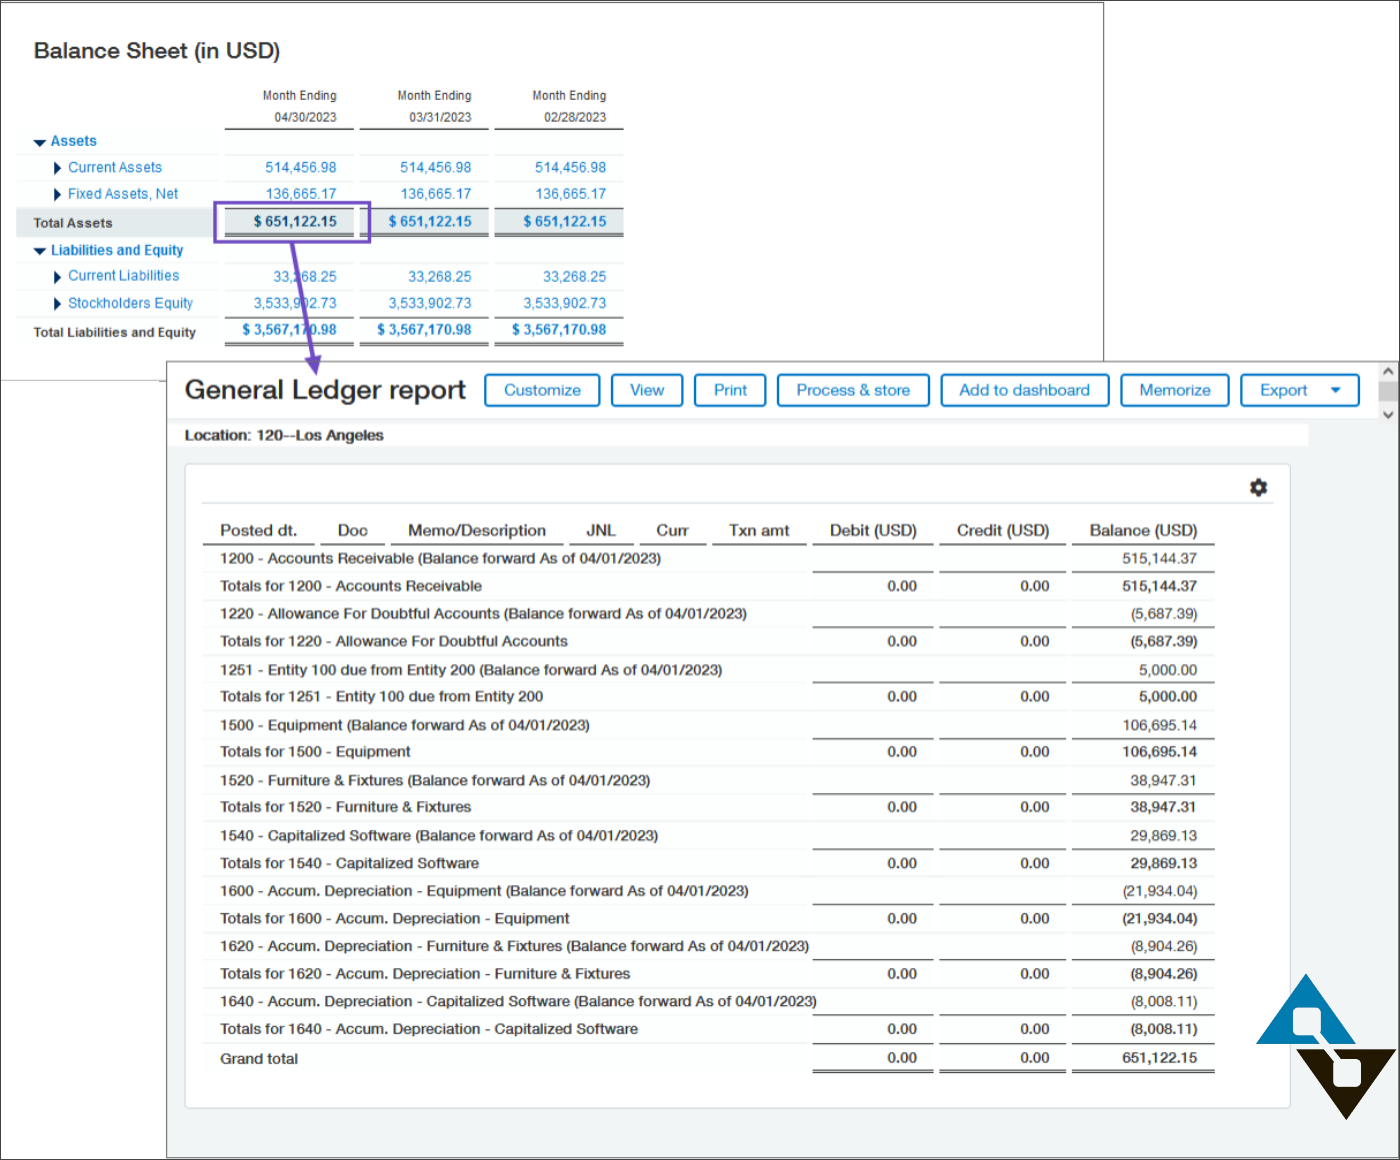The width and height of the screenshot is (1400, 1160).
Task: Drill into Total Assets for 03/31/2023
Action: click(x=430, y=221)
